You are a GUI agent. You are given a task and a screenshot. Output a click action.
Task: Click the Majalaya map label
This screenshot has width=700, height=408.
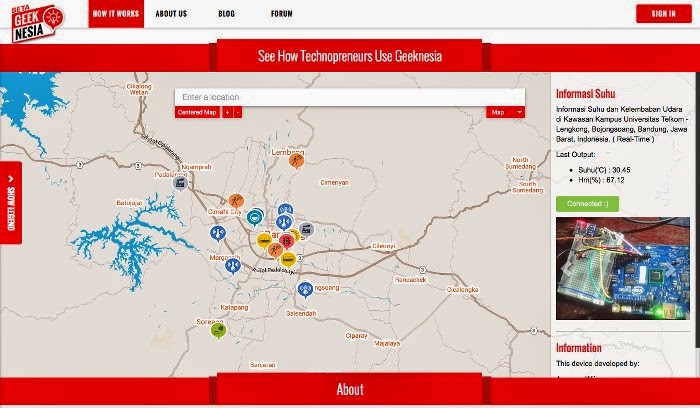point(387,343)
